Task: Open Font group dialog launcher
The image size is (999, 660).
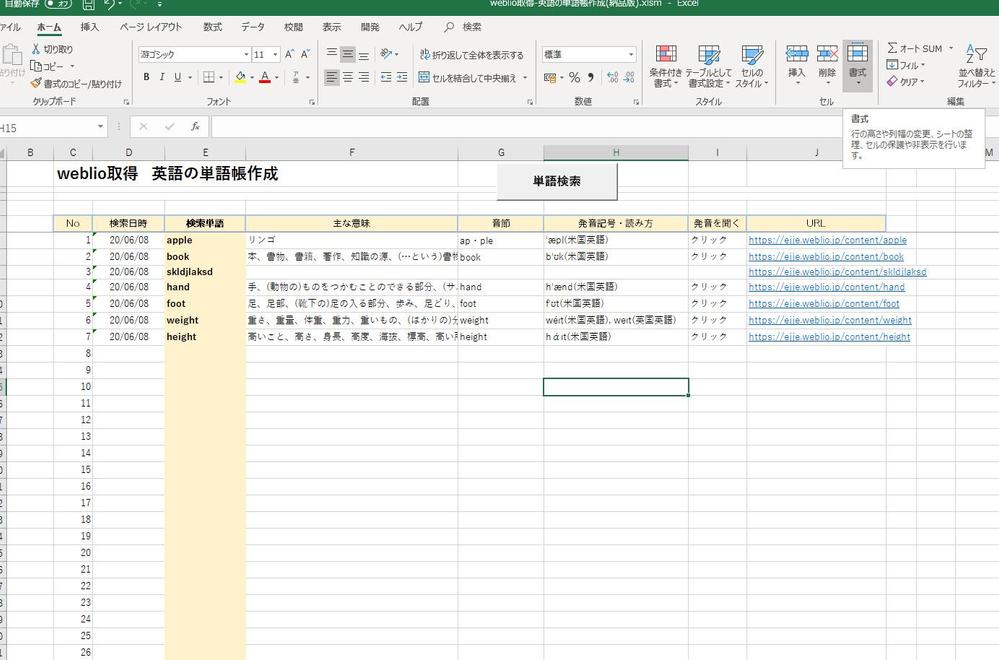Action: coord(312,102)
